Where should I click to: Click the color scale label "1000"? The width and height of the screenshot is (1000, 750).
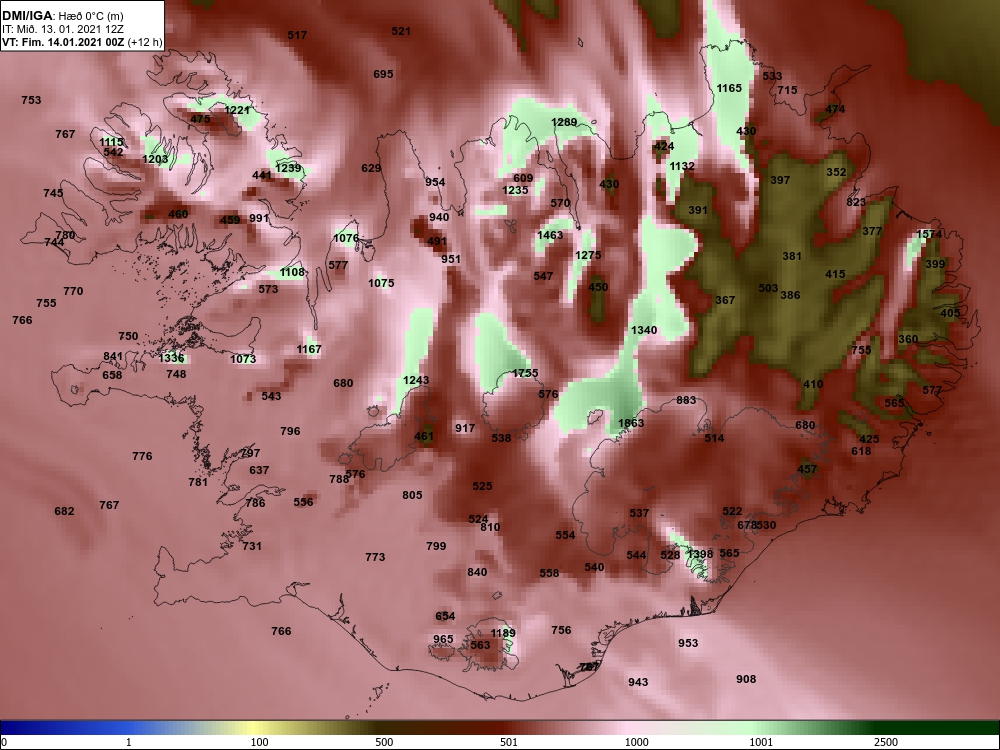tap(636, 742)
